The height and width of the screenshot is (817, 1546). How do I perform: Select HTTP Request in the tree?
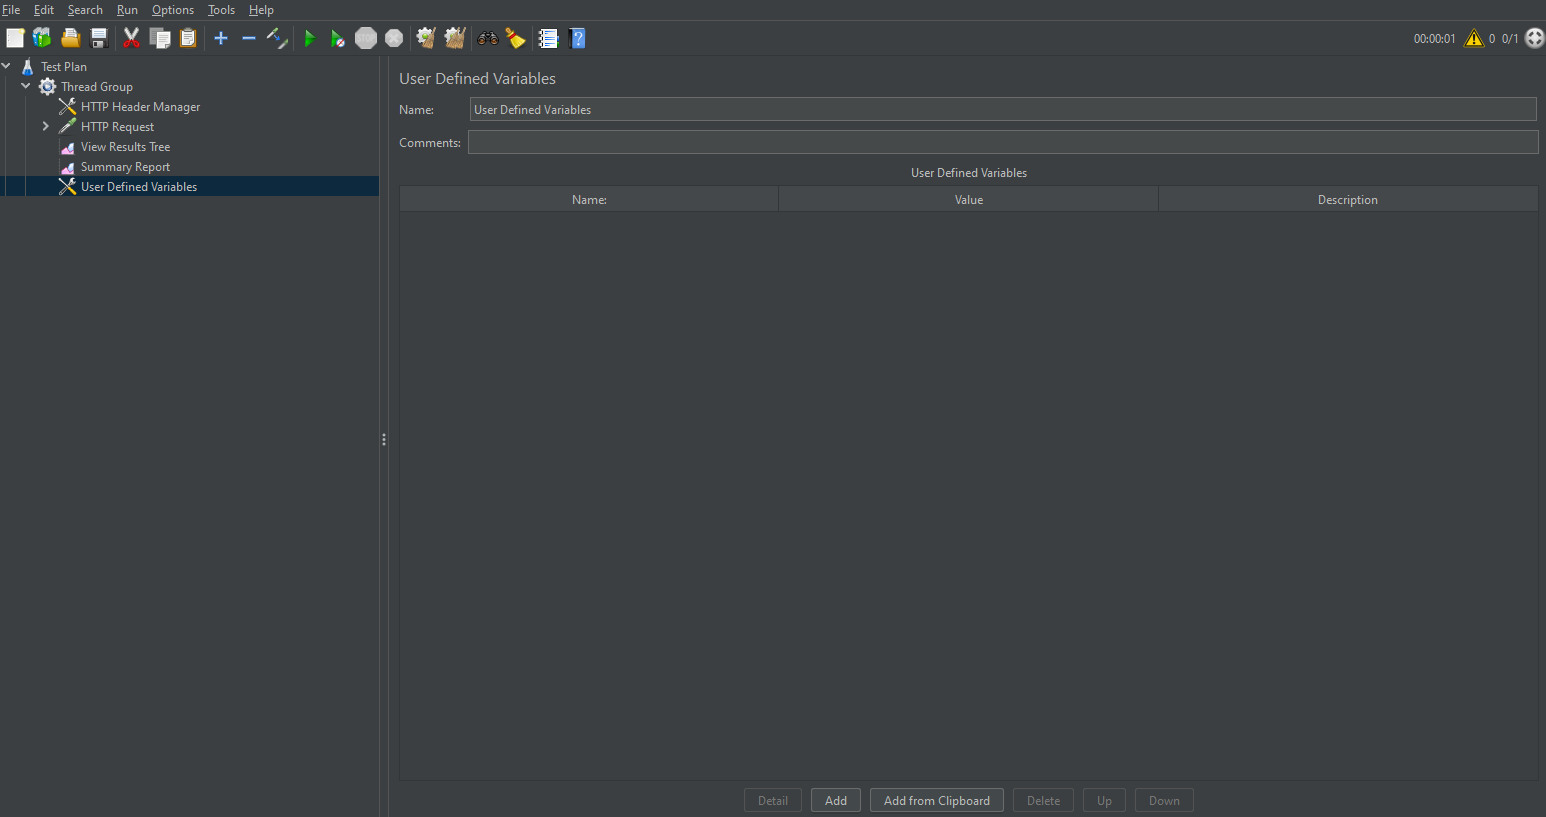(117, 126)
